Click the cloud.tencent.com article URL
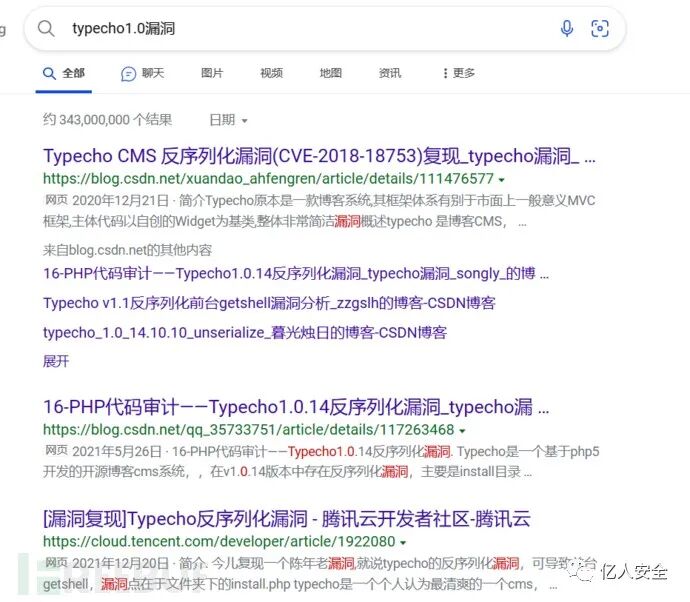This screenshot has width=690, height=602. [219, 541]
